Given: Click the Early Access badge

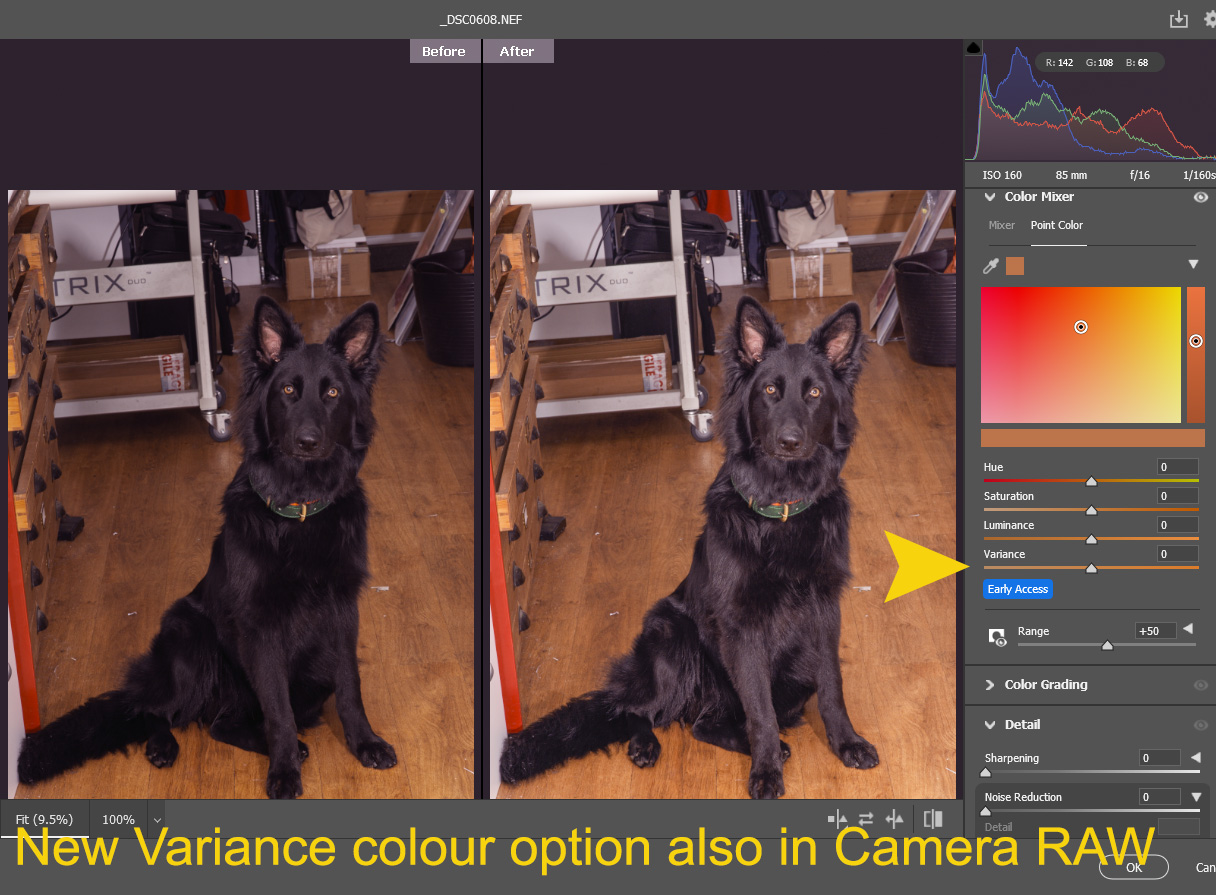Looking at the screenshot, I should pyautogui.click(x=1018, y=589).
